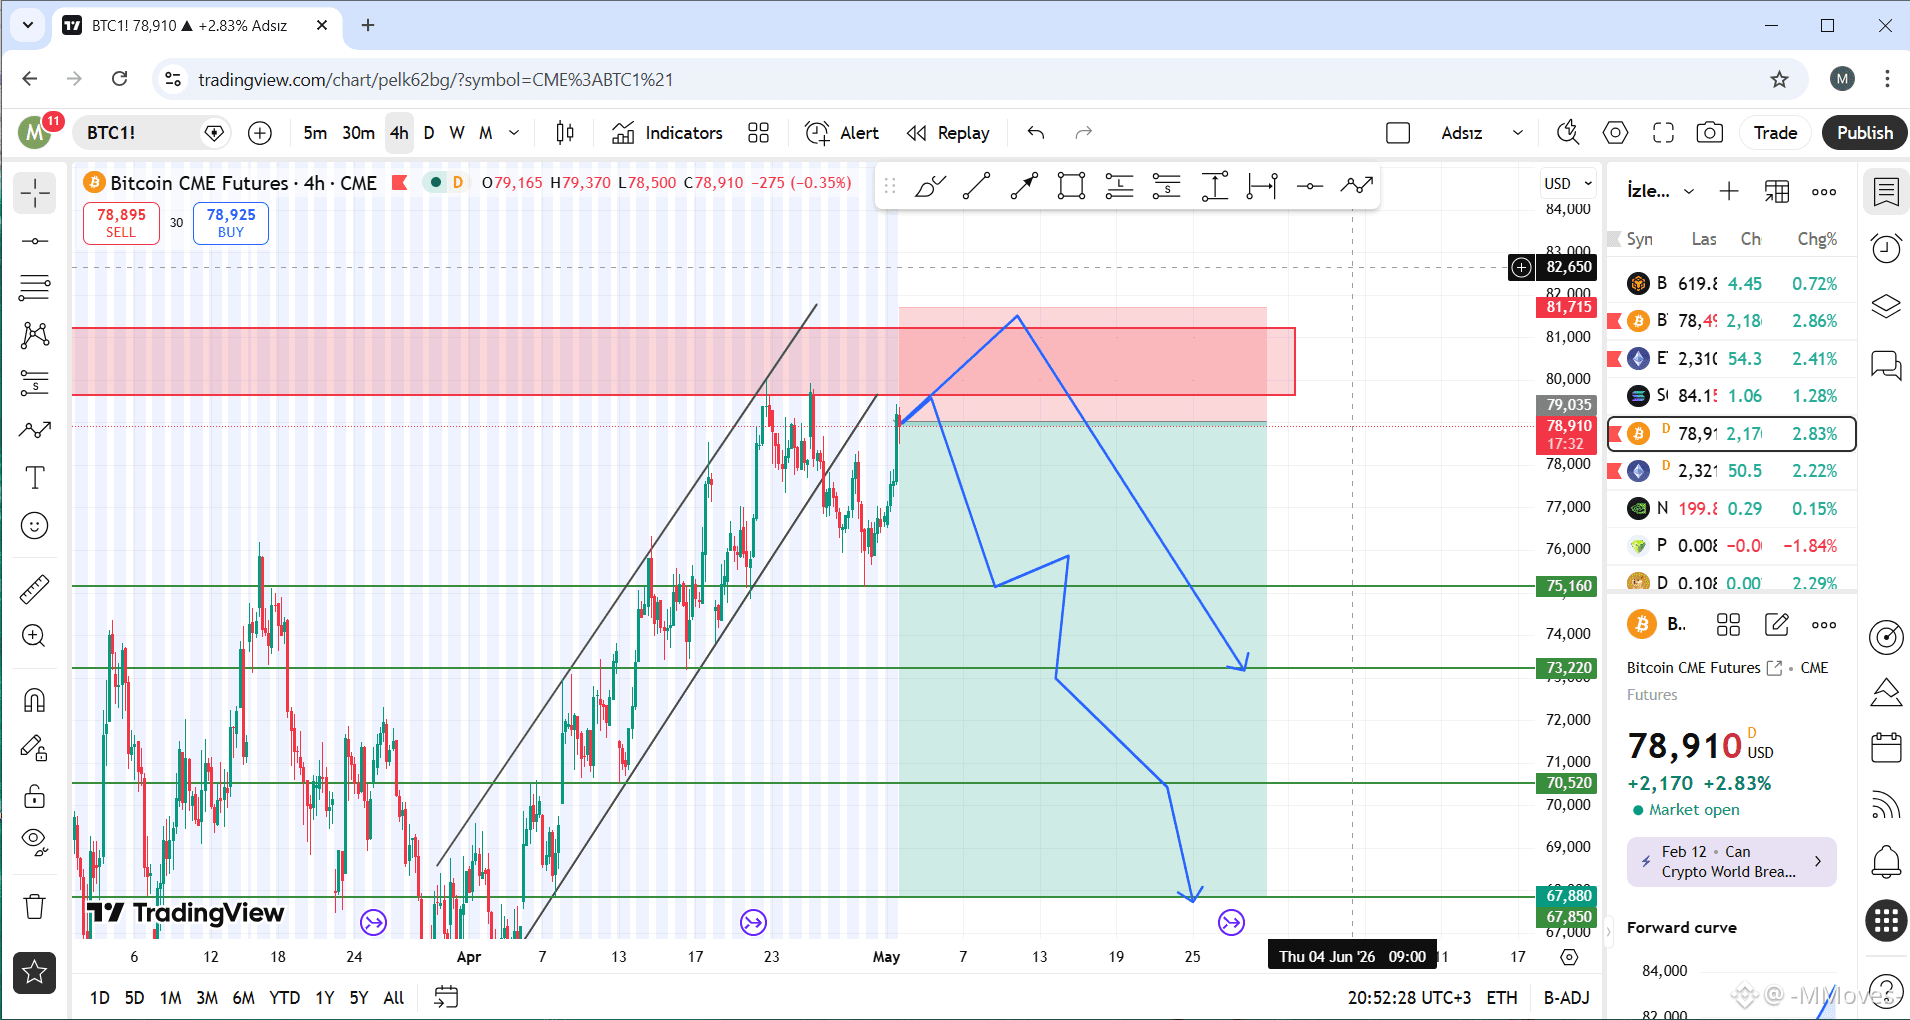Open the calendar sidebar panel
This screenshot has width=1910, height=1020.
(1886, 747)
